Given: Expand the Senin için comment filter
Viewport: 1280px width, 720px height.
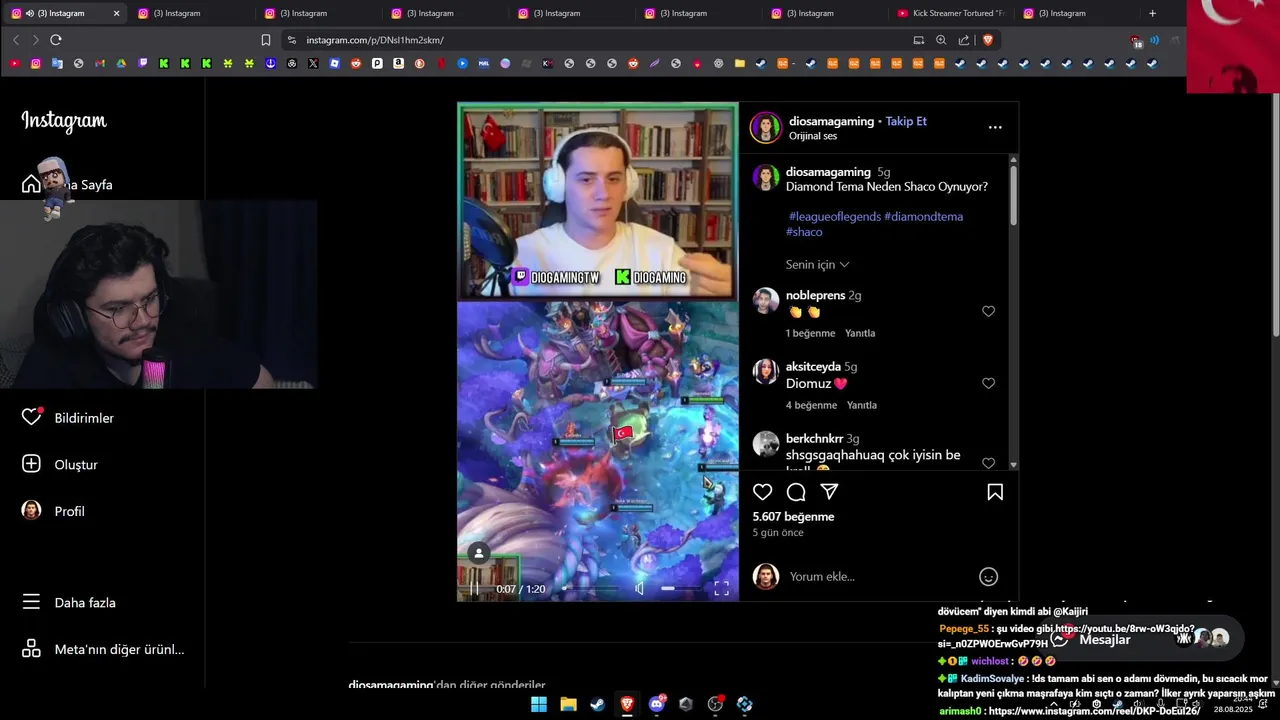Looking at the screenshot, I should (817, 264).
